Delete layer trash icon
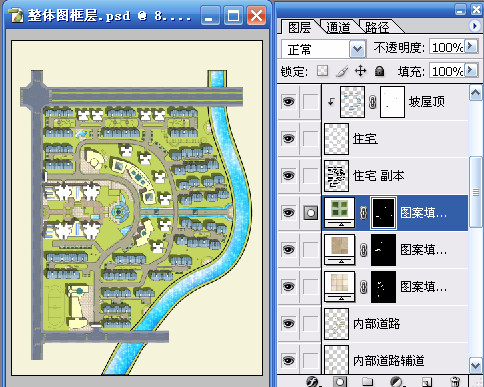 (x=455, y=381)
